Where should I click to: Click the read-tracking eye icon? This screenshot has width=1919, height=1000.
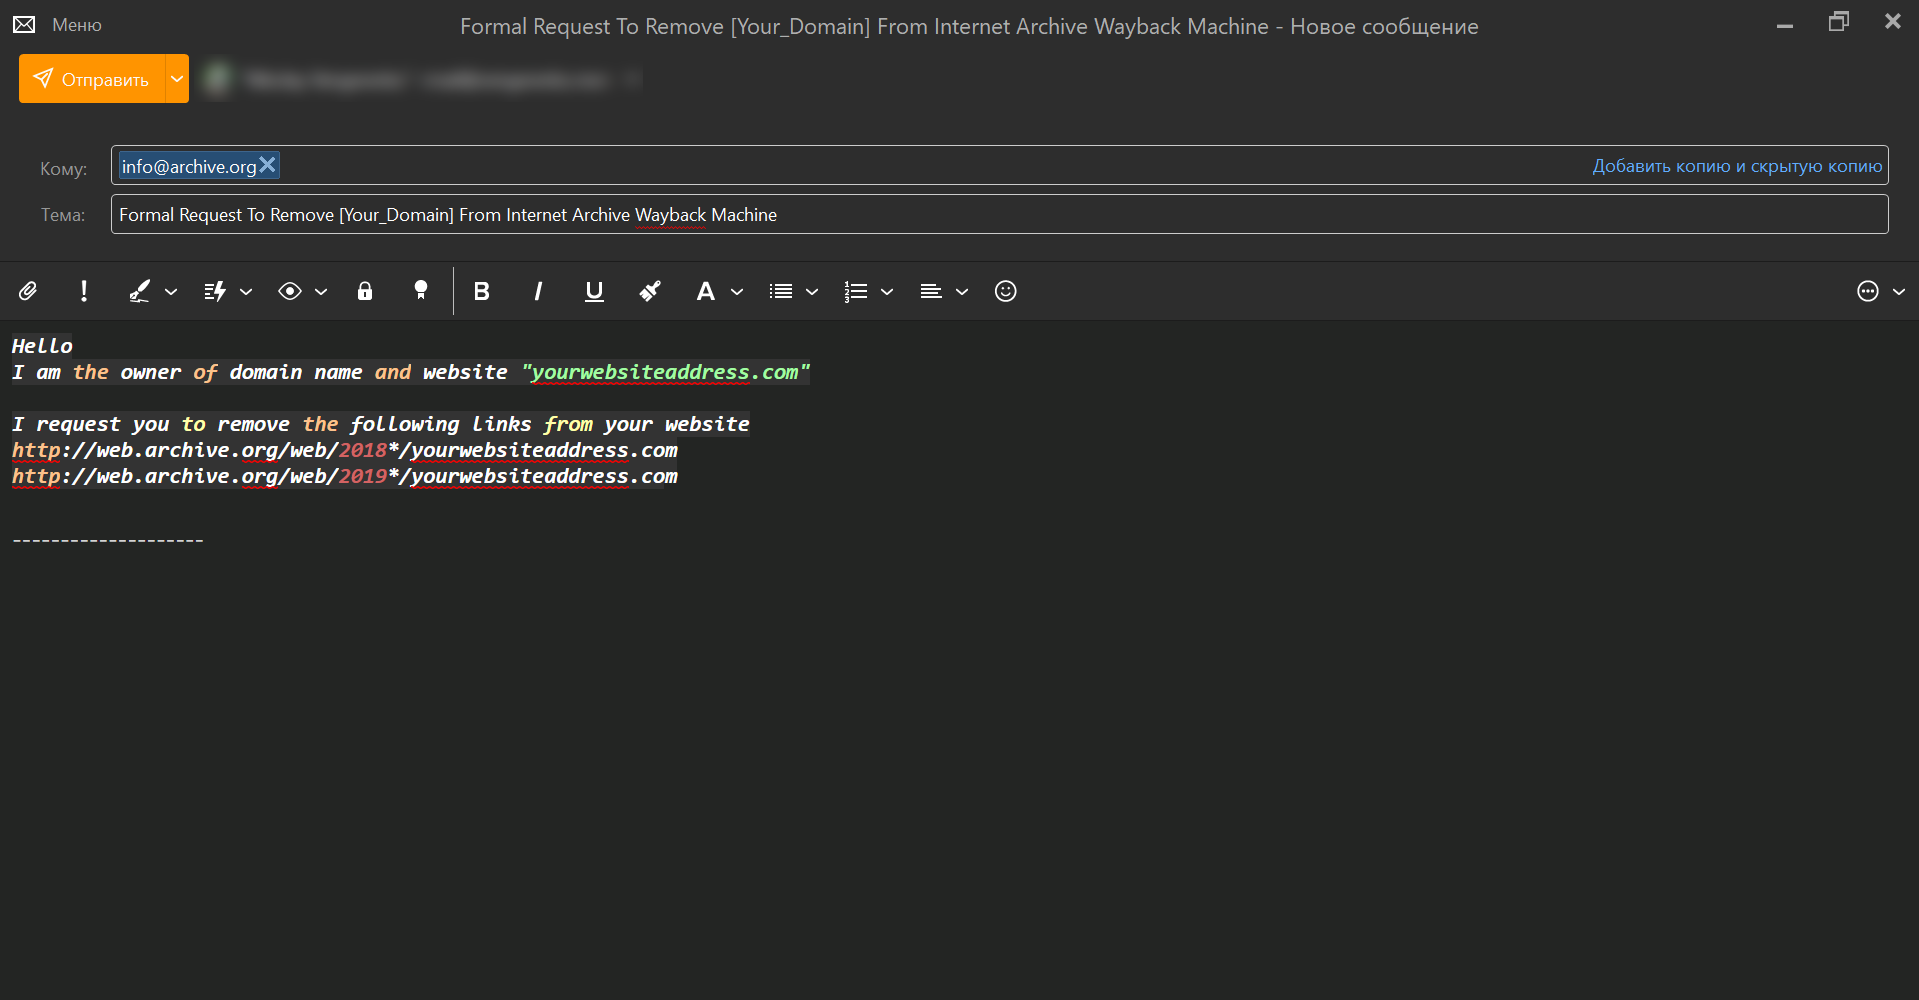(x=290, y=291)
